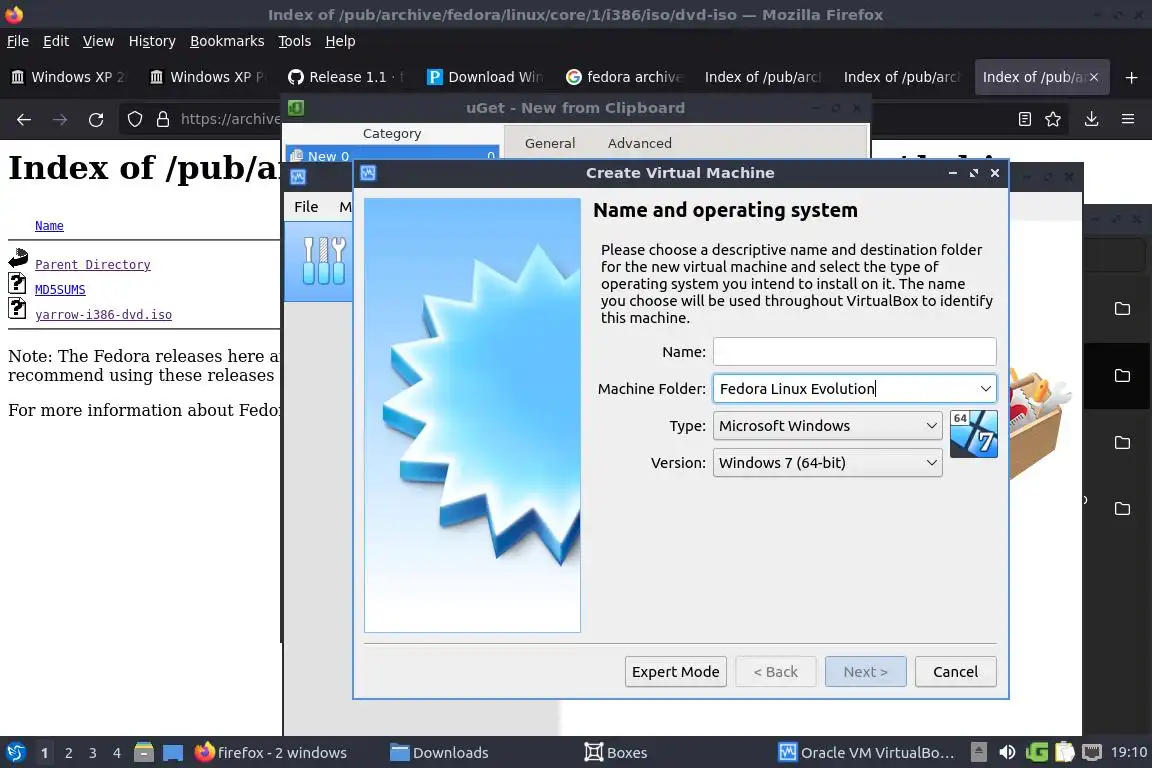Viewport: 1152px width, 768px height.
Task: Click the Create Virtual Machine title icon
Action: pos(368,173)
